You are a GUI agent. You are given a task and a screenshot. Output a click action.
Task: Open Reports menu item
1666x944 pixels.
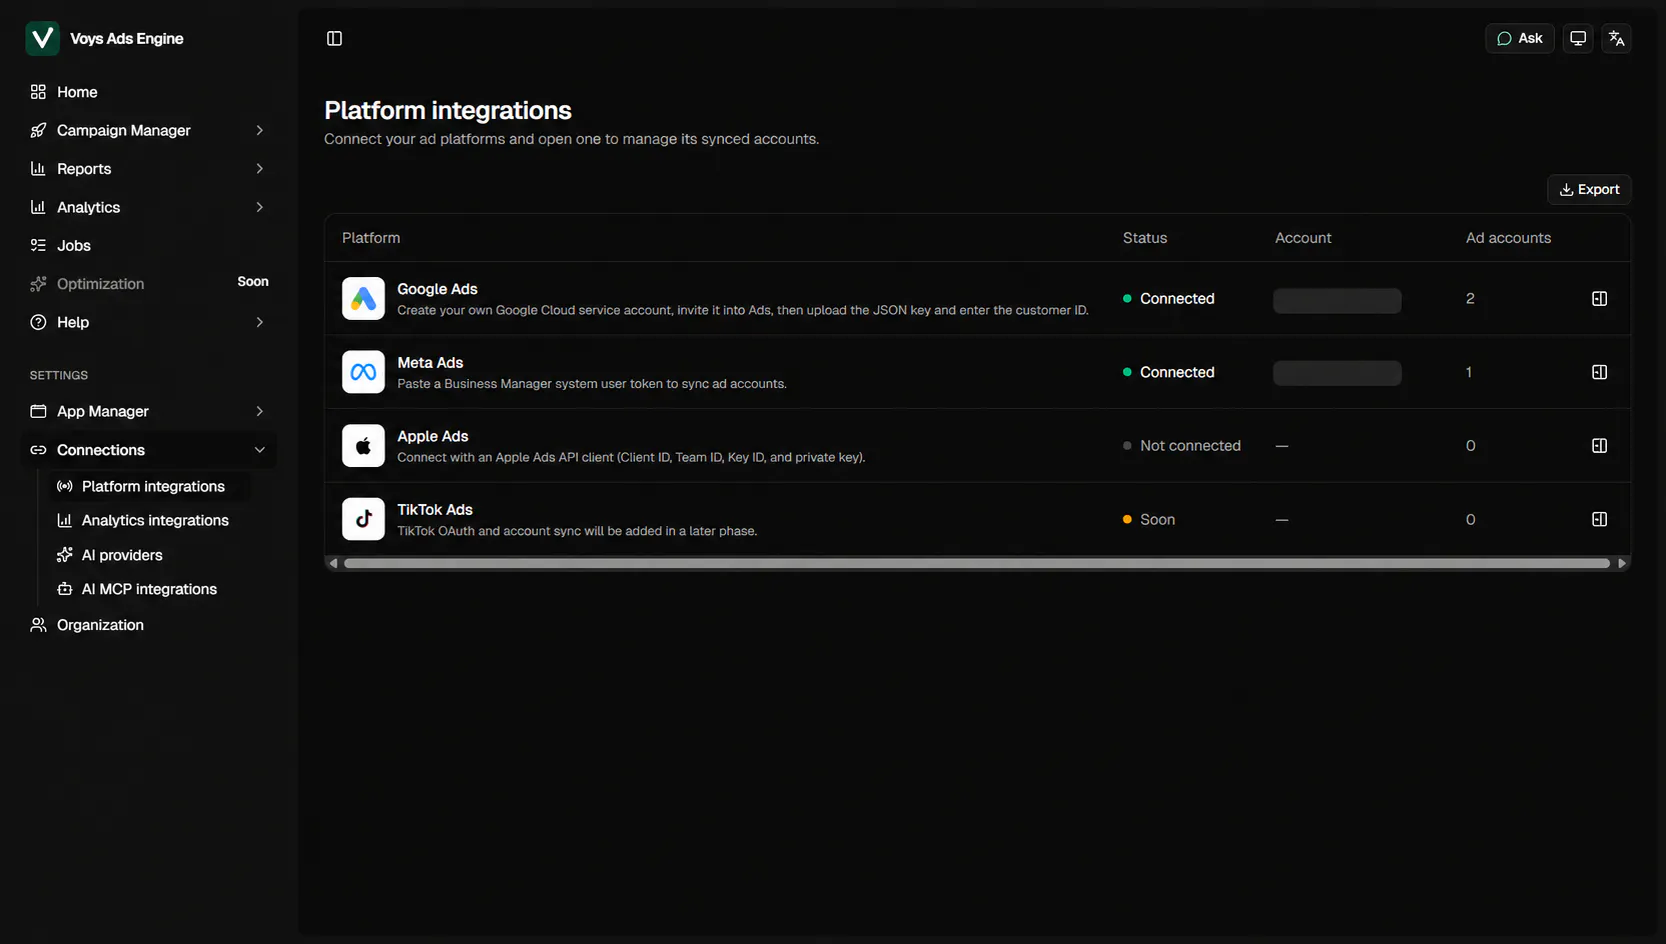(x=148, y=169)
